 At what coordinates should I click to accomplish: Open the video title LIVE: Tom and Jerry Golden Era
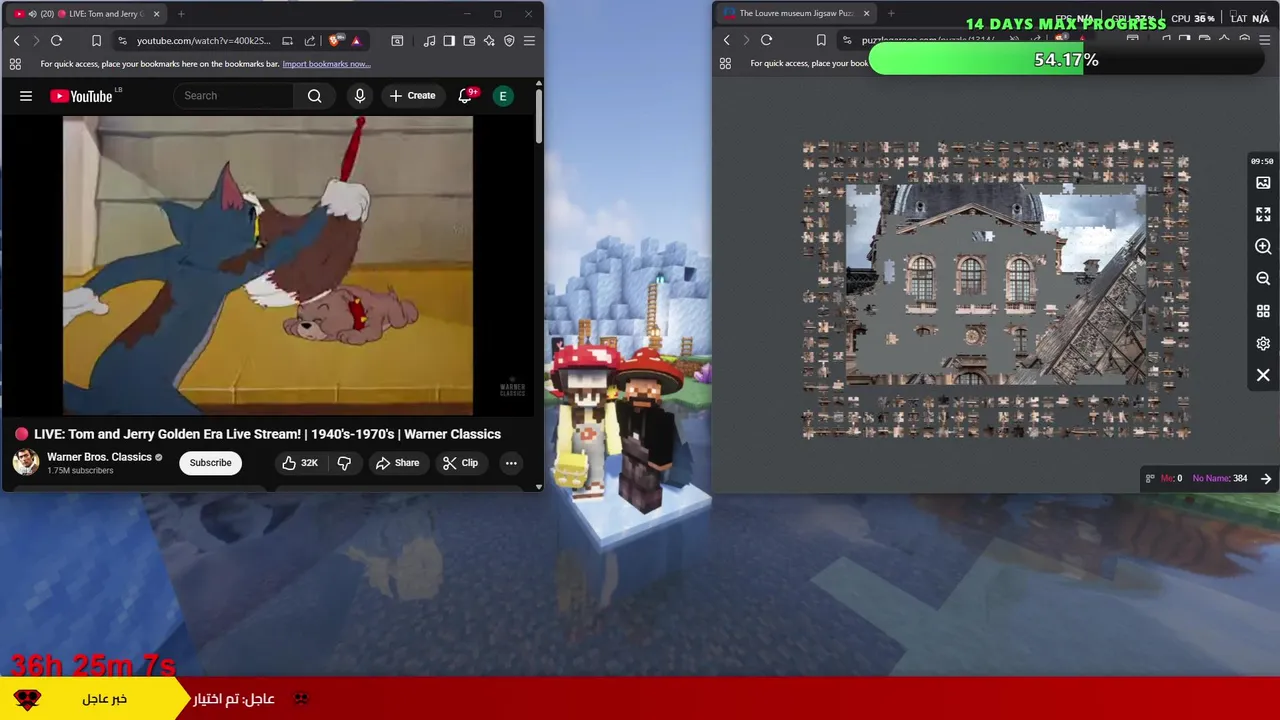pyautogui.click(x=267, y=434)
